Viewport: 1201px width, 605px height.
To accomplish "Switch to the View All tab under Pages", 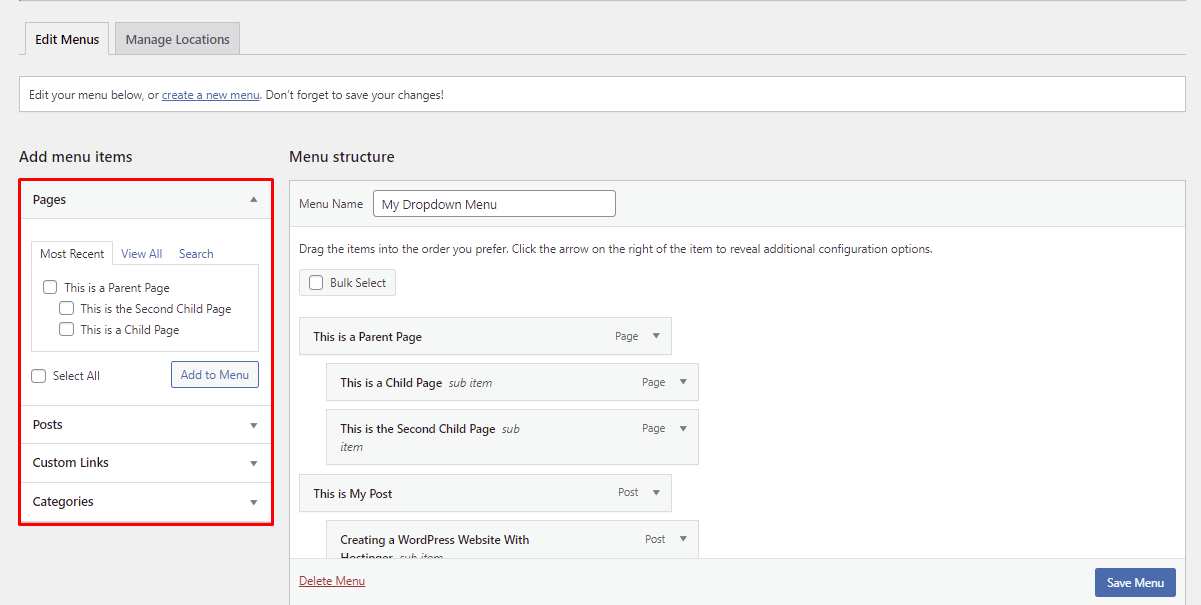I will (x=141, y=253).
